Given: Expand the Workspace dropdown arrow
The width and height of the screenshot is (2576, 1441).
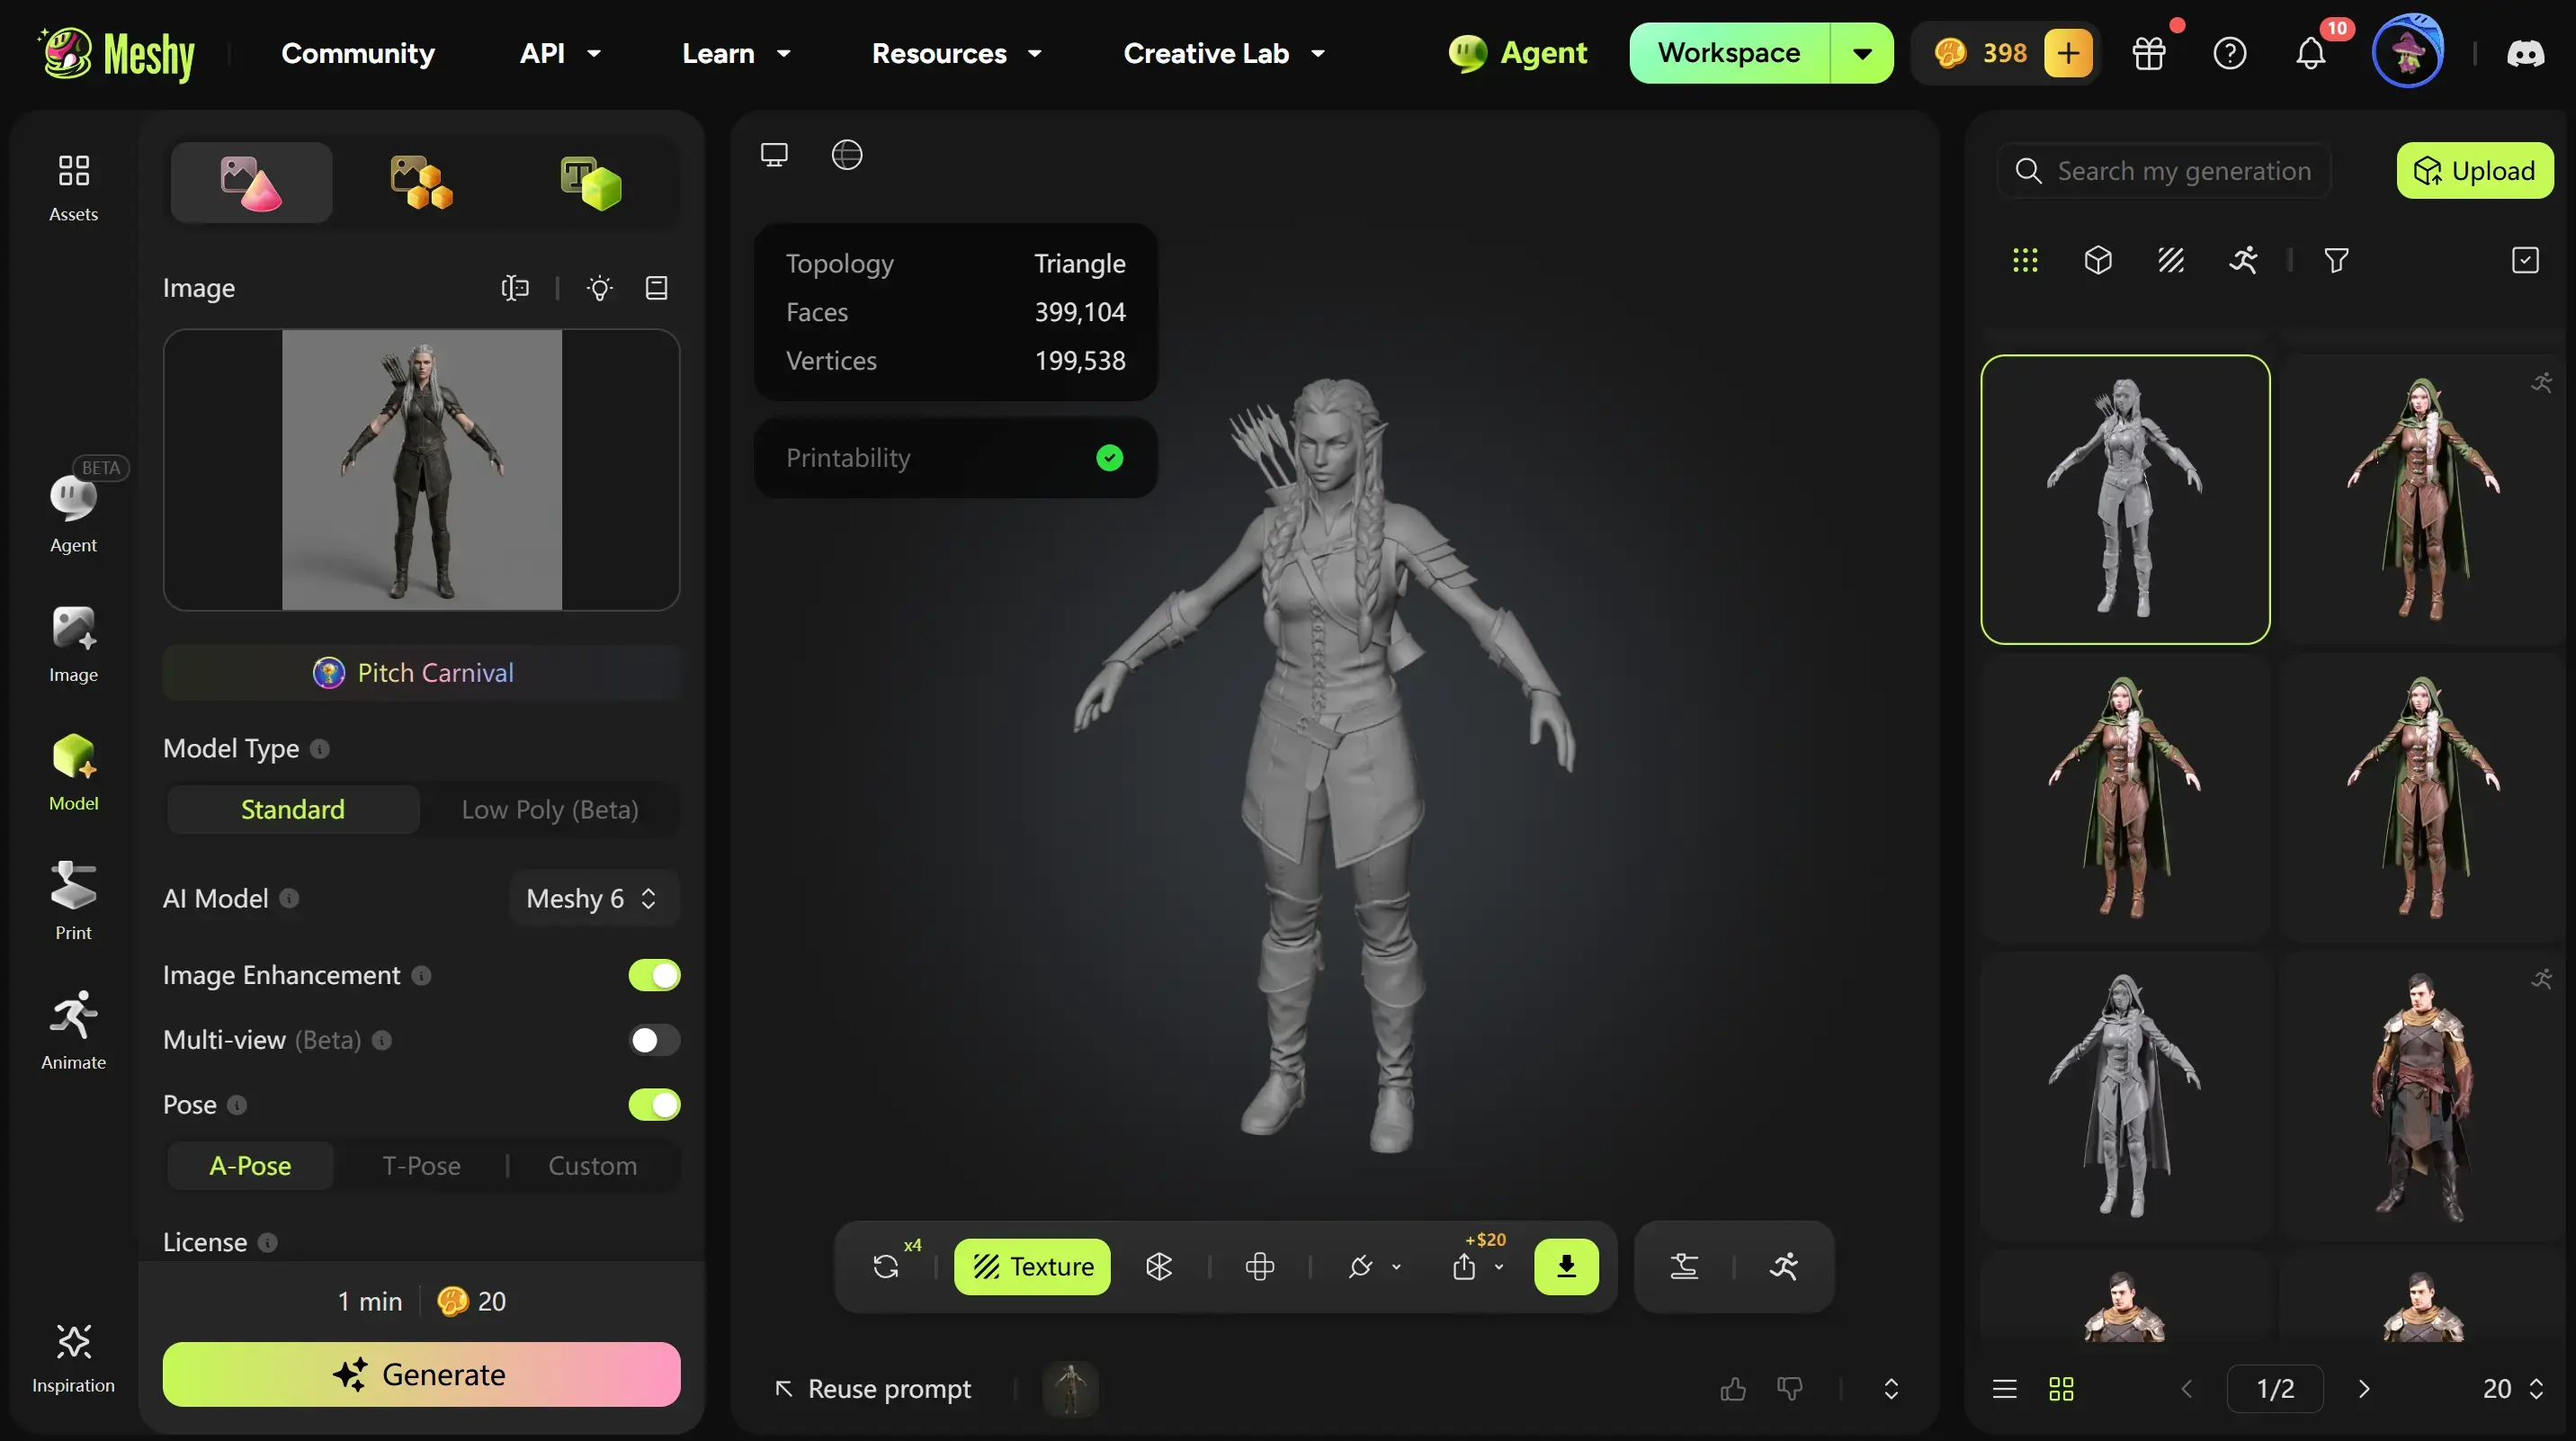Looking at the screenshot, I should coord(1862,53).
